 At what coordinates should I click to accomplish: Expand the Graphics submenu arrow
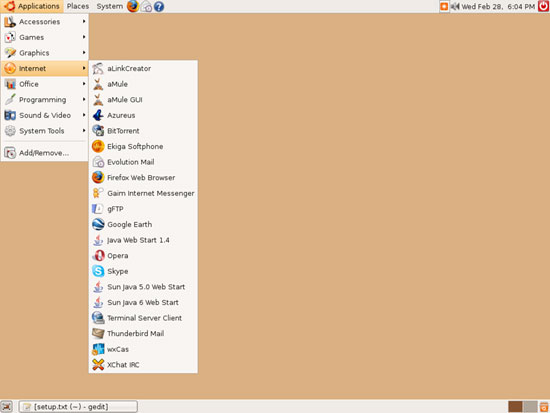click(84, 53)
